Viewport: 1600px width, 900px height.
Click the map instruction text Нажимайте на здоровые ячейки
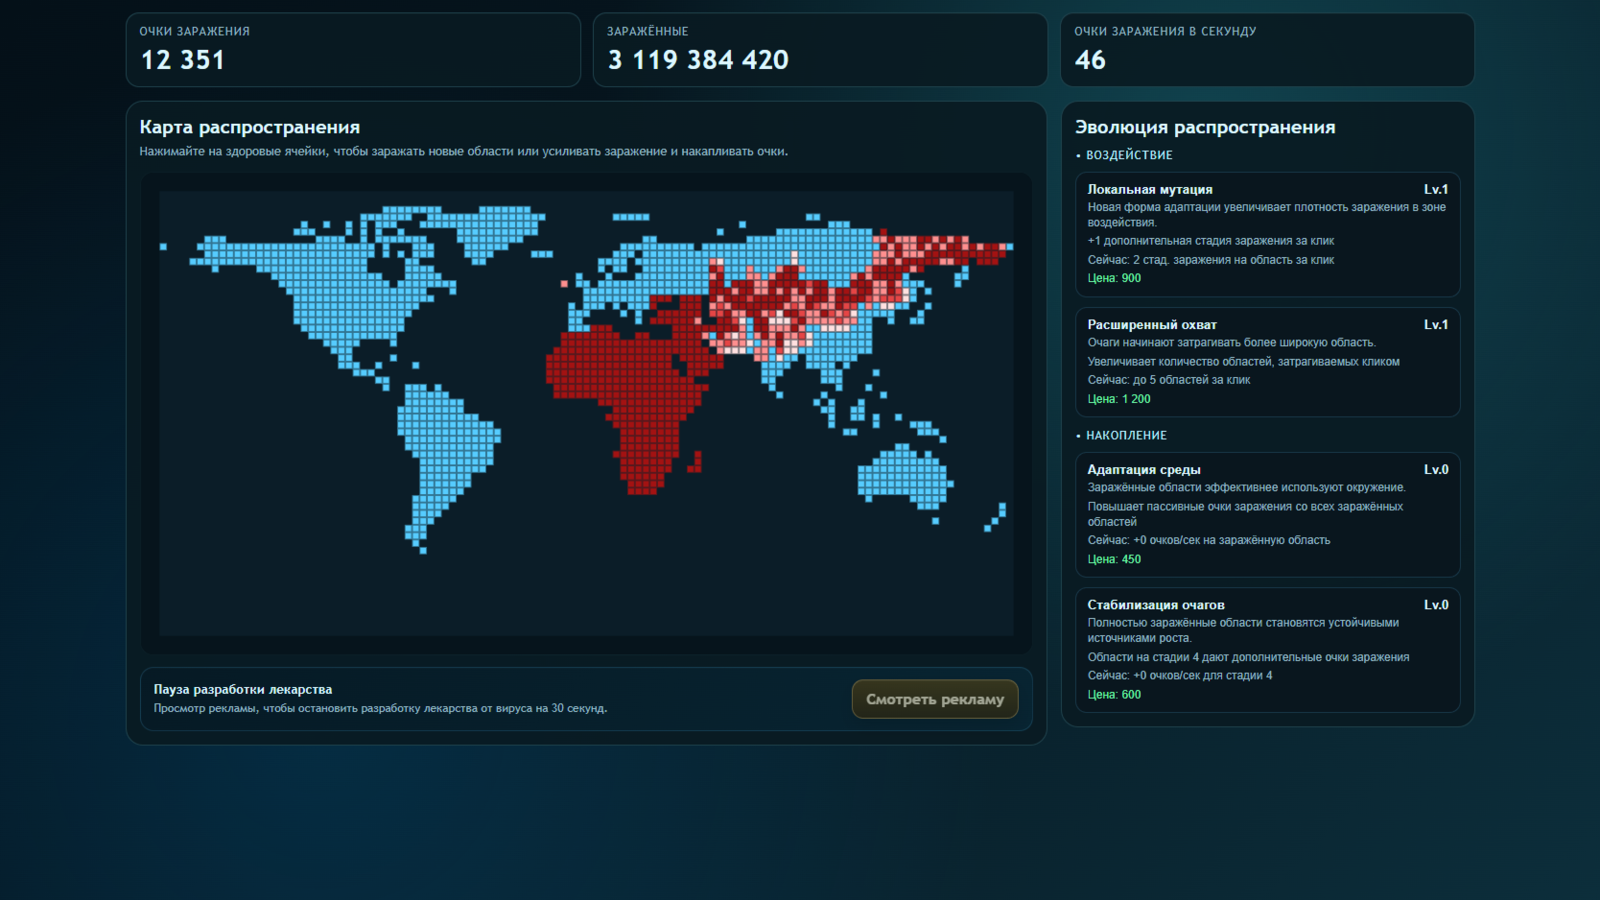[x=463, y=151]
